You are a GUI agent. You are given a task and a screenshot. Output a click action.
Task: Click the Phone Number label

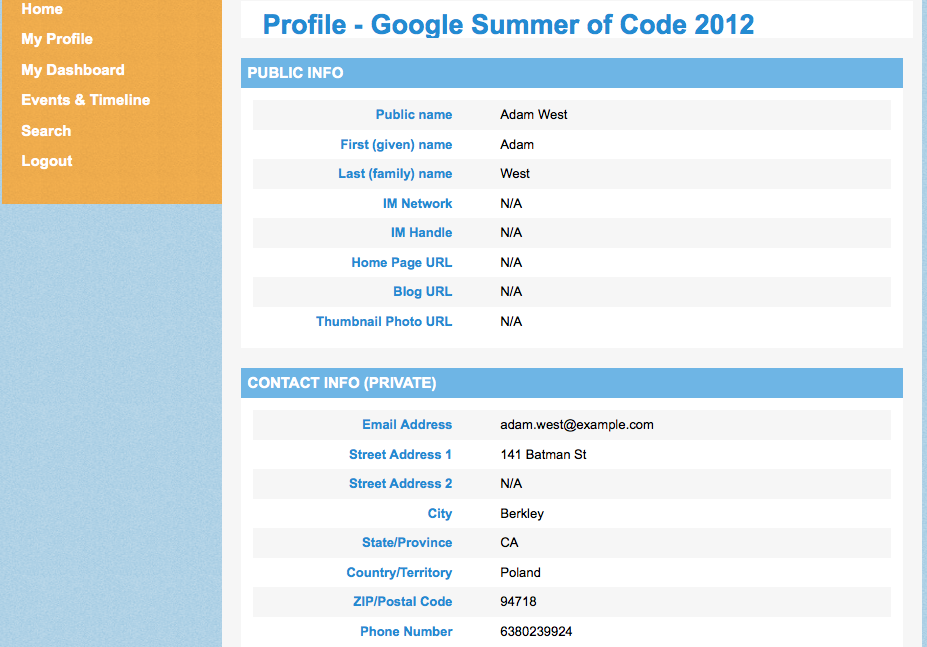click(406, 632)
